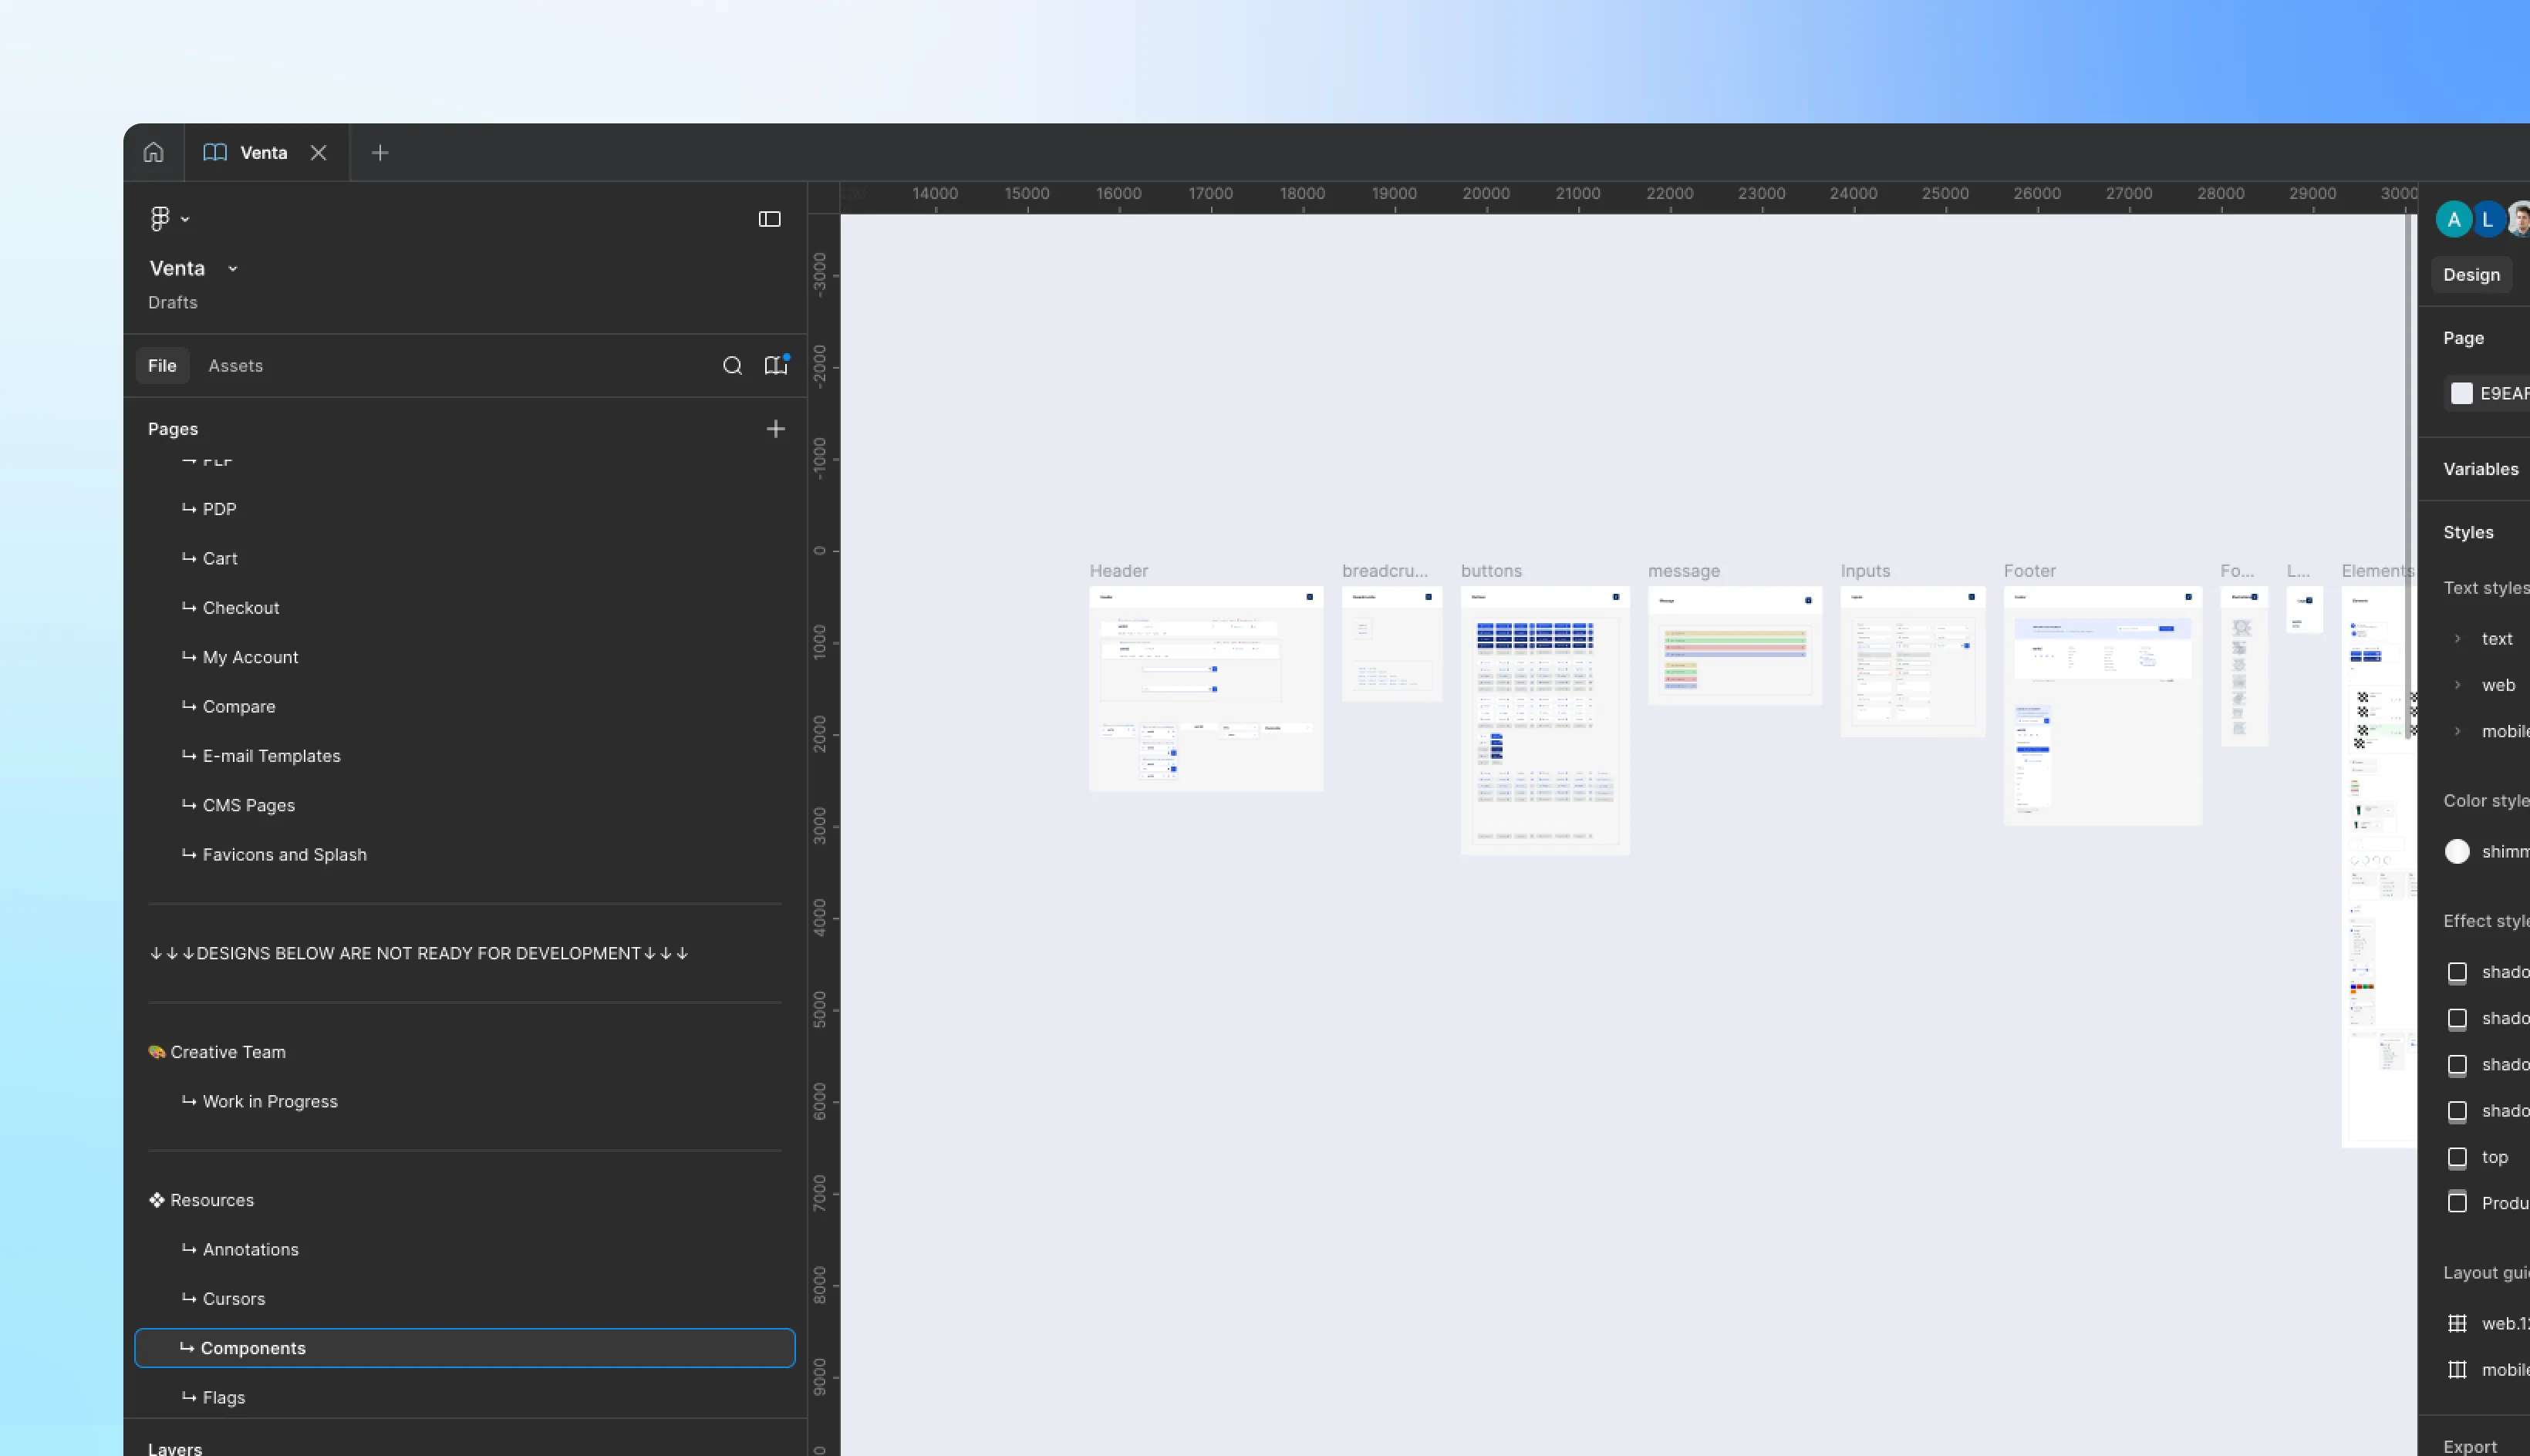Viewport: 2530px width, 1456px height.
Task: Click the search icon in File panel
Action: click(x=732, y=366)
